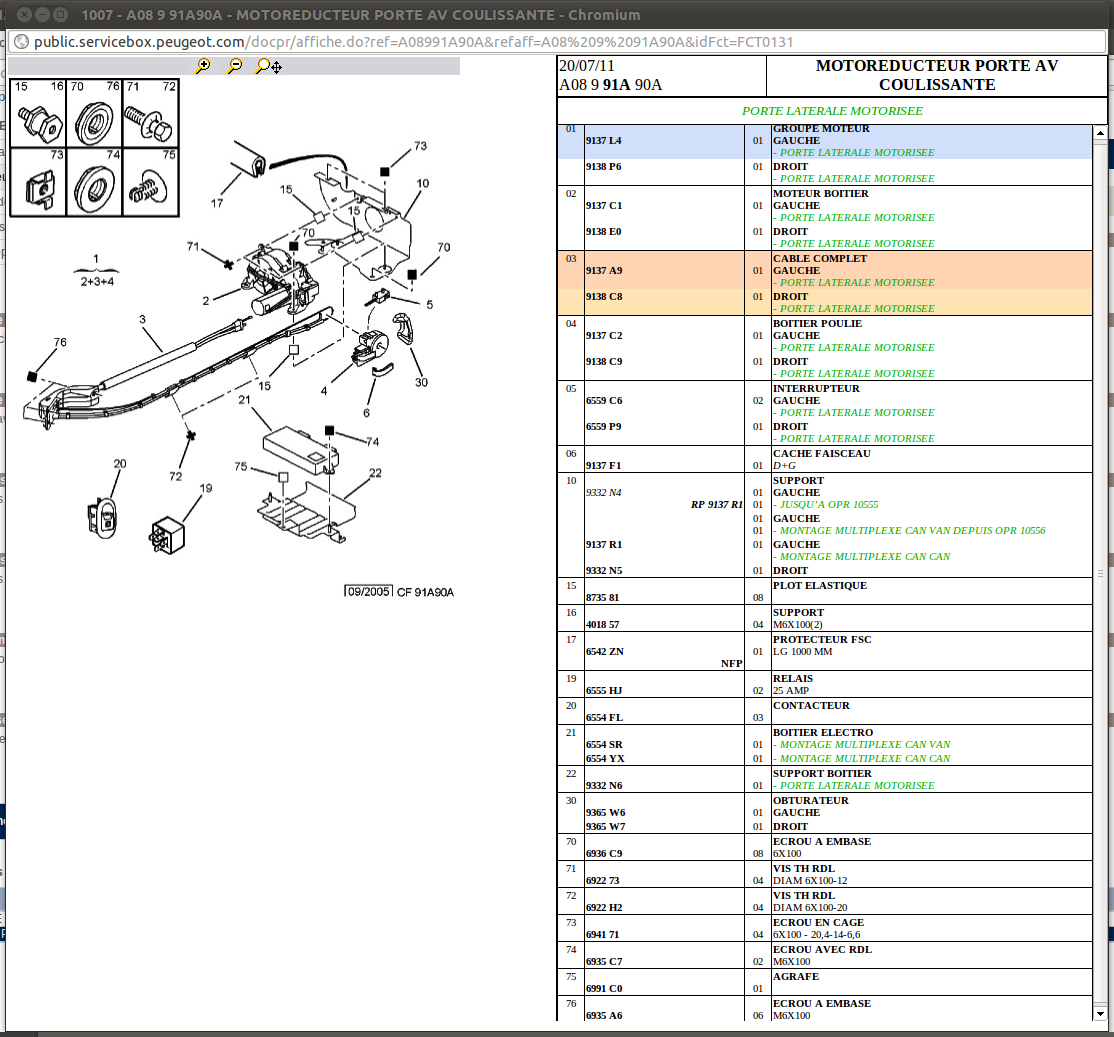Select part number 9138 C8
1114x1037 pixels.
604,297
